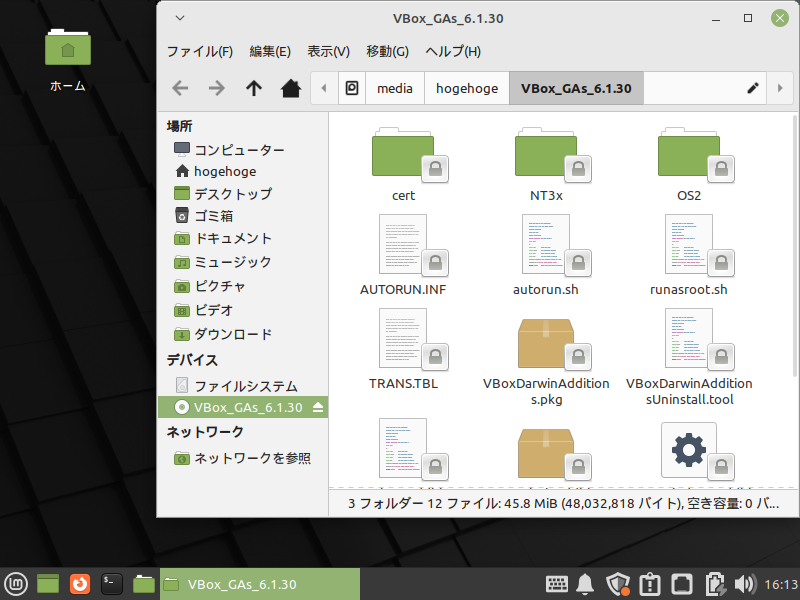This screenshot has width=800, height=600.
Task: Open the 16:13 clock calendar
Action: pyautogui.click(x=781, y=584)
